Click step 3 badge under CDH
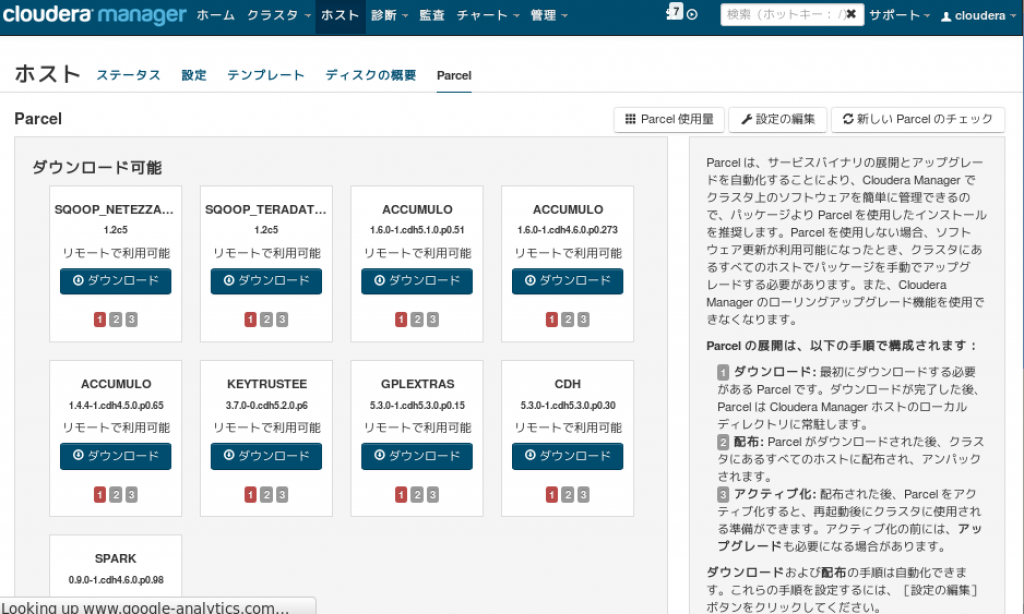Screen dimensions: 1024x614 [583, 494]
